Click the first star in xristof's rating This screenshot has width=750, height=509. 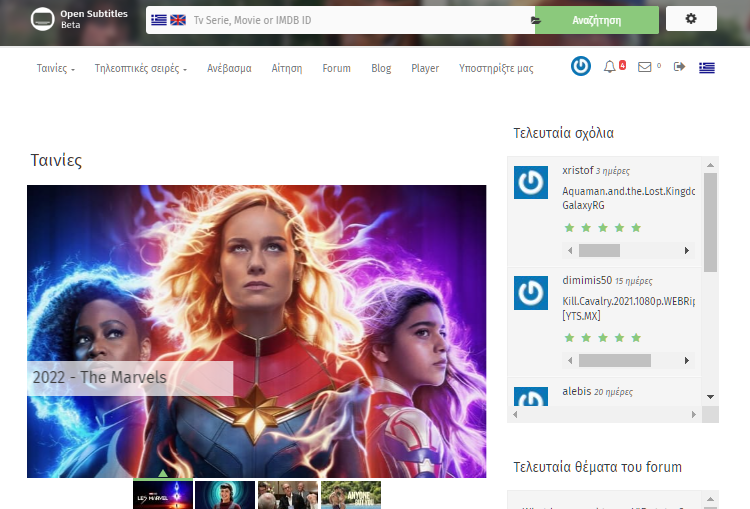coord(569,228)
